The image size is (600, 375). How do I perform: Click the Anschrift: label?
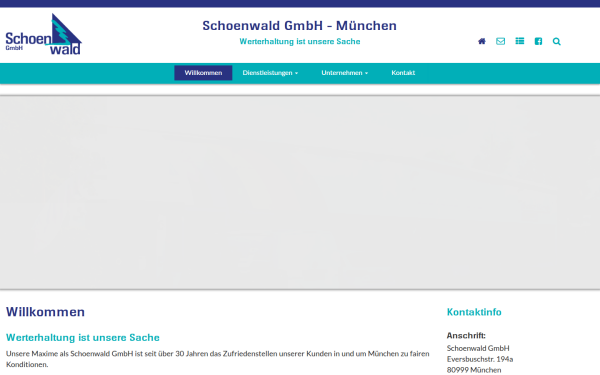(x=466, y=336)
